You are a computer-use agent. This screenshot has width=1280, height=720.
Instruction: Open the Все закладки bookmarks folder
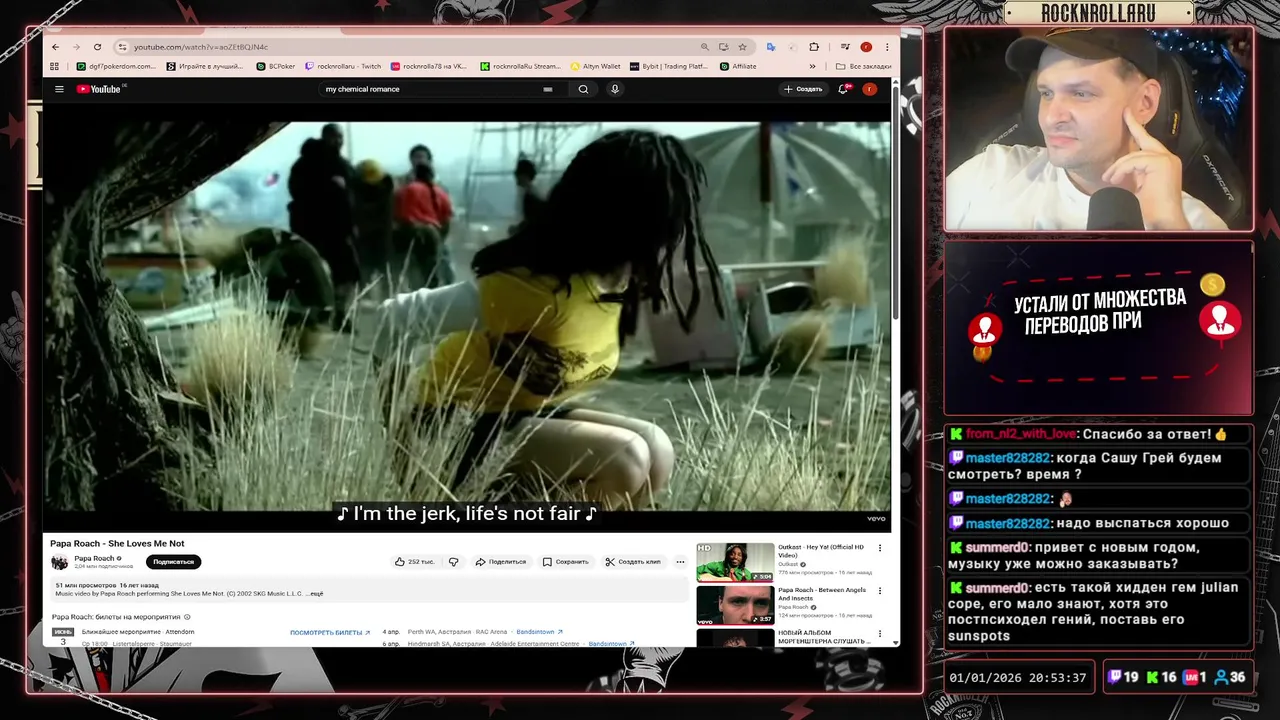(x=864, y=66)
